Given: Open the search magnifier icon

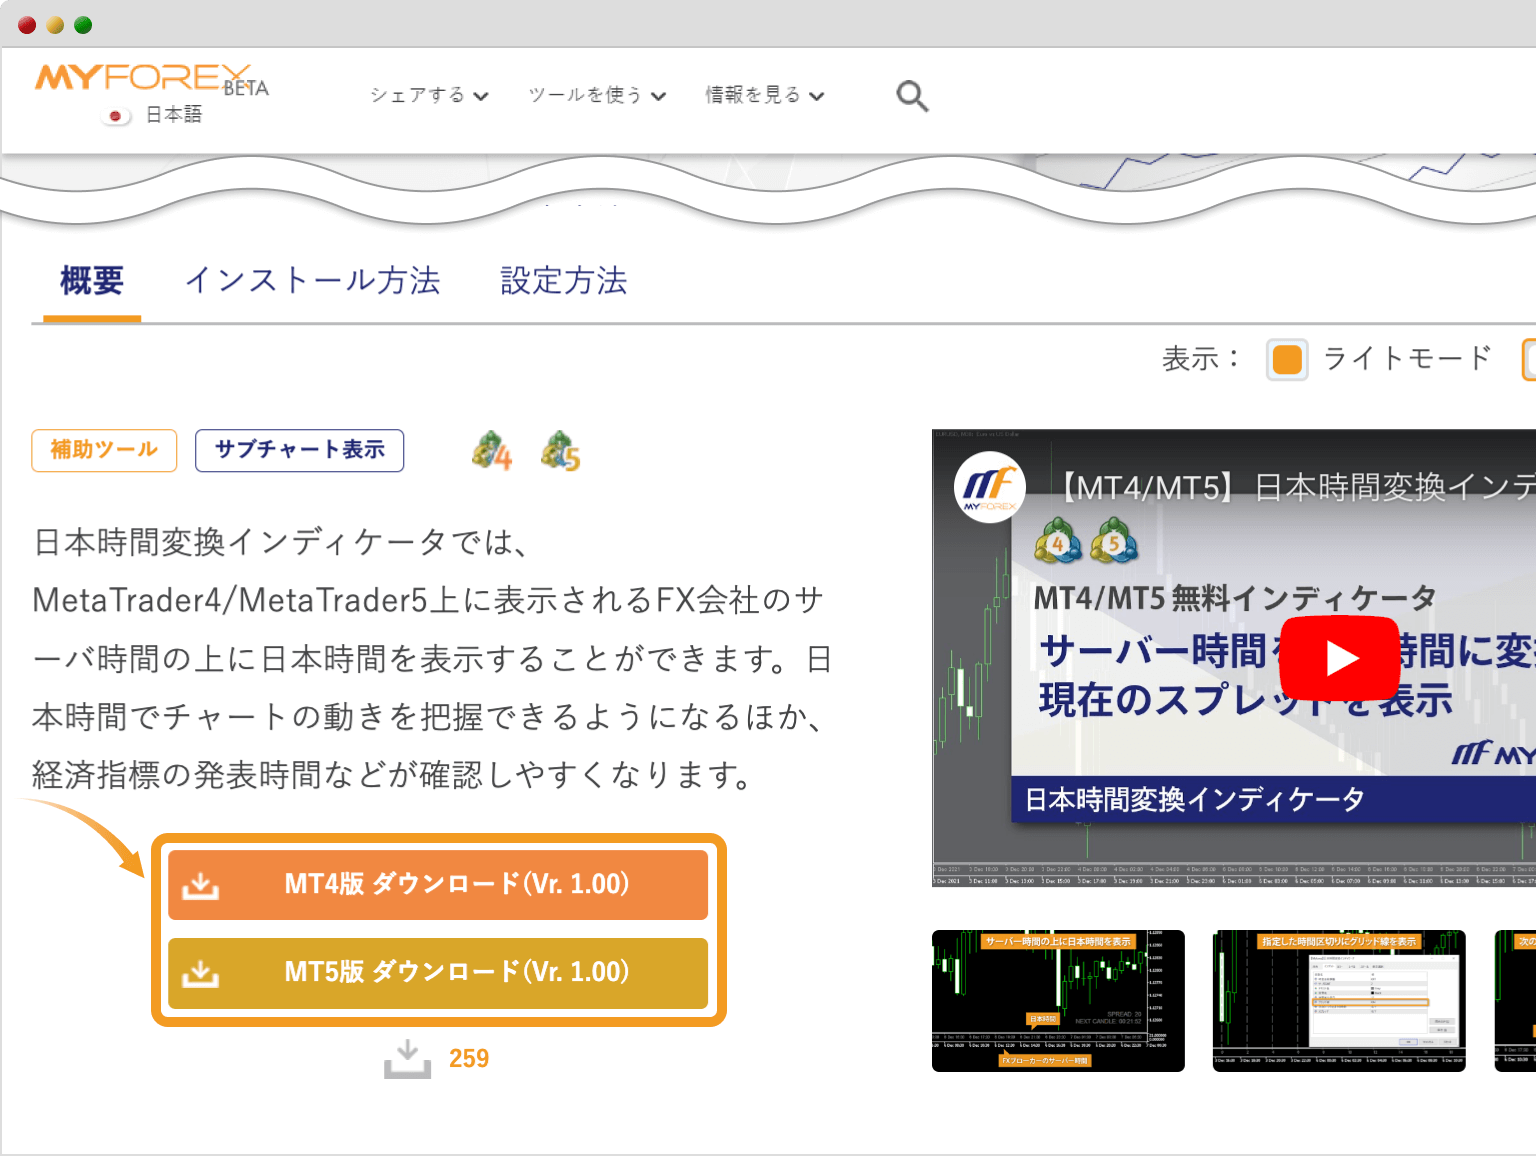Looking at the screenshot, I should coord(912,96).
